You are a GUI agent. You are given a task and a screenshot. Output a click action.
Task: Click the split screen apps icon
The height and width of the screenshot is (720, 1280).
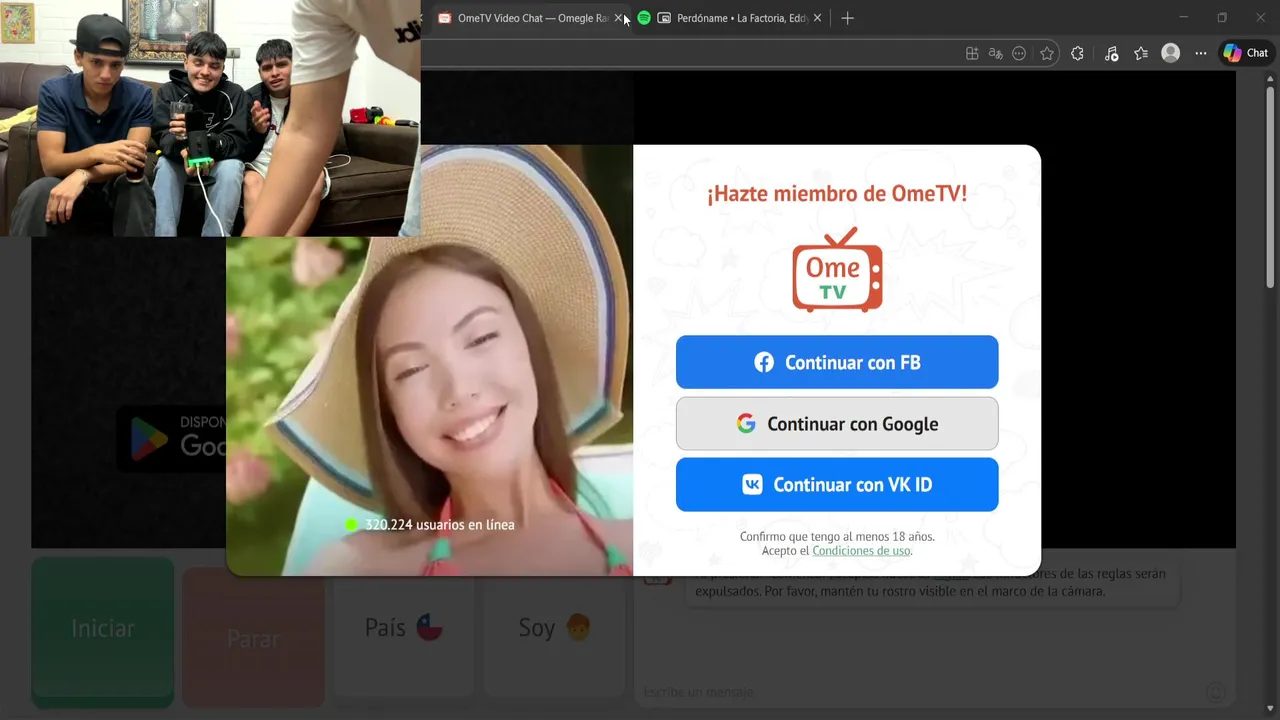coord(972,54)
